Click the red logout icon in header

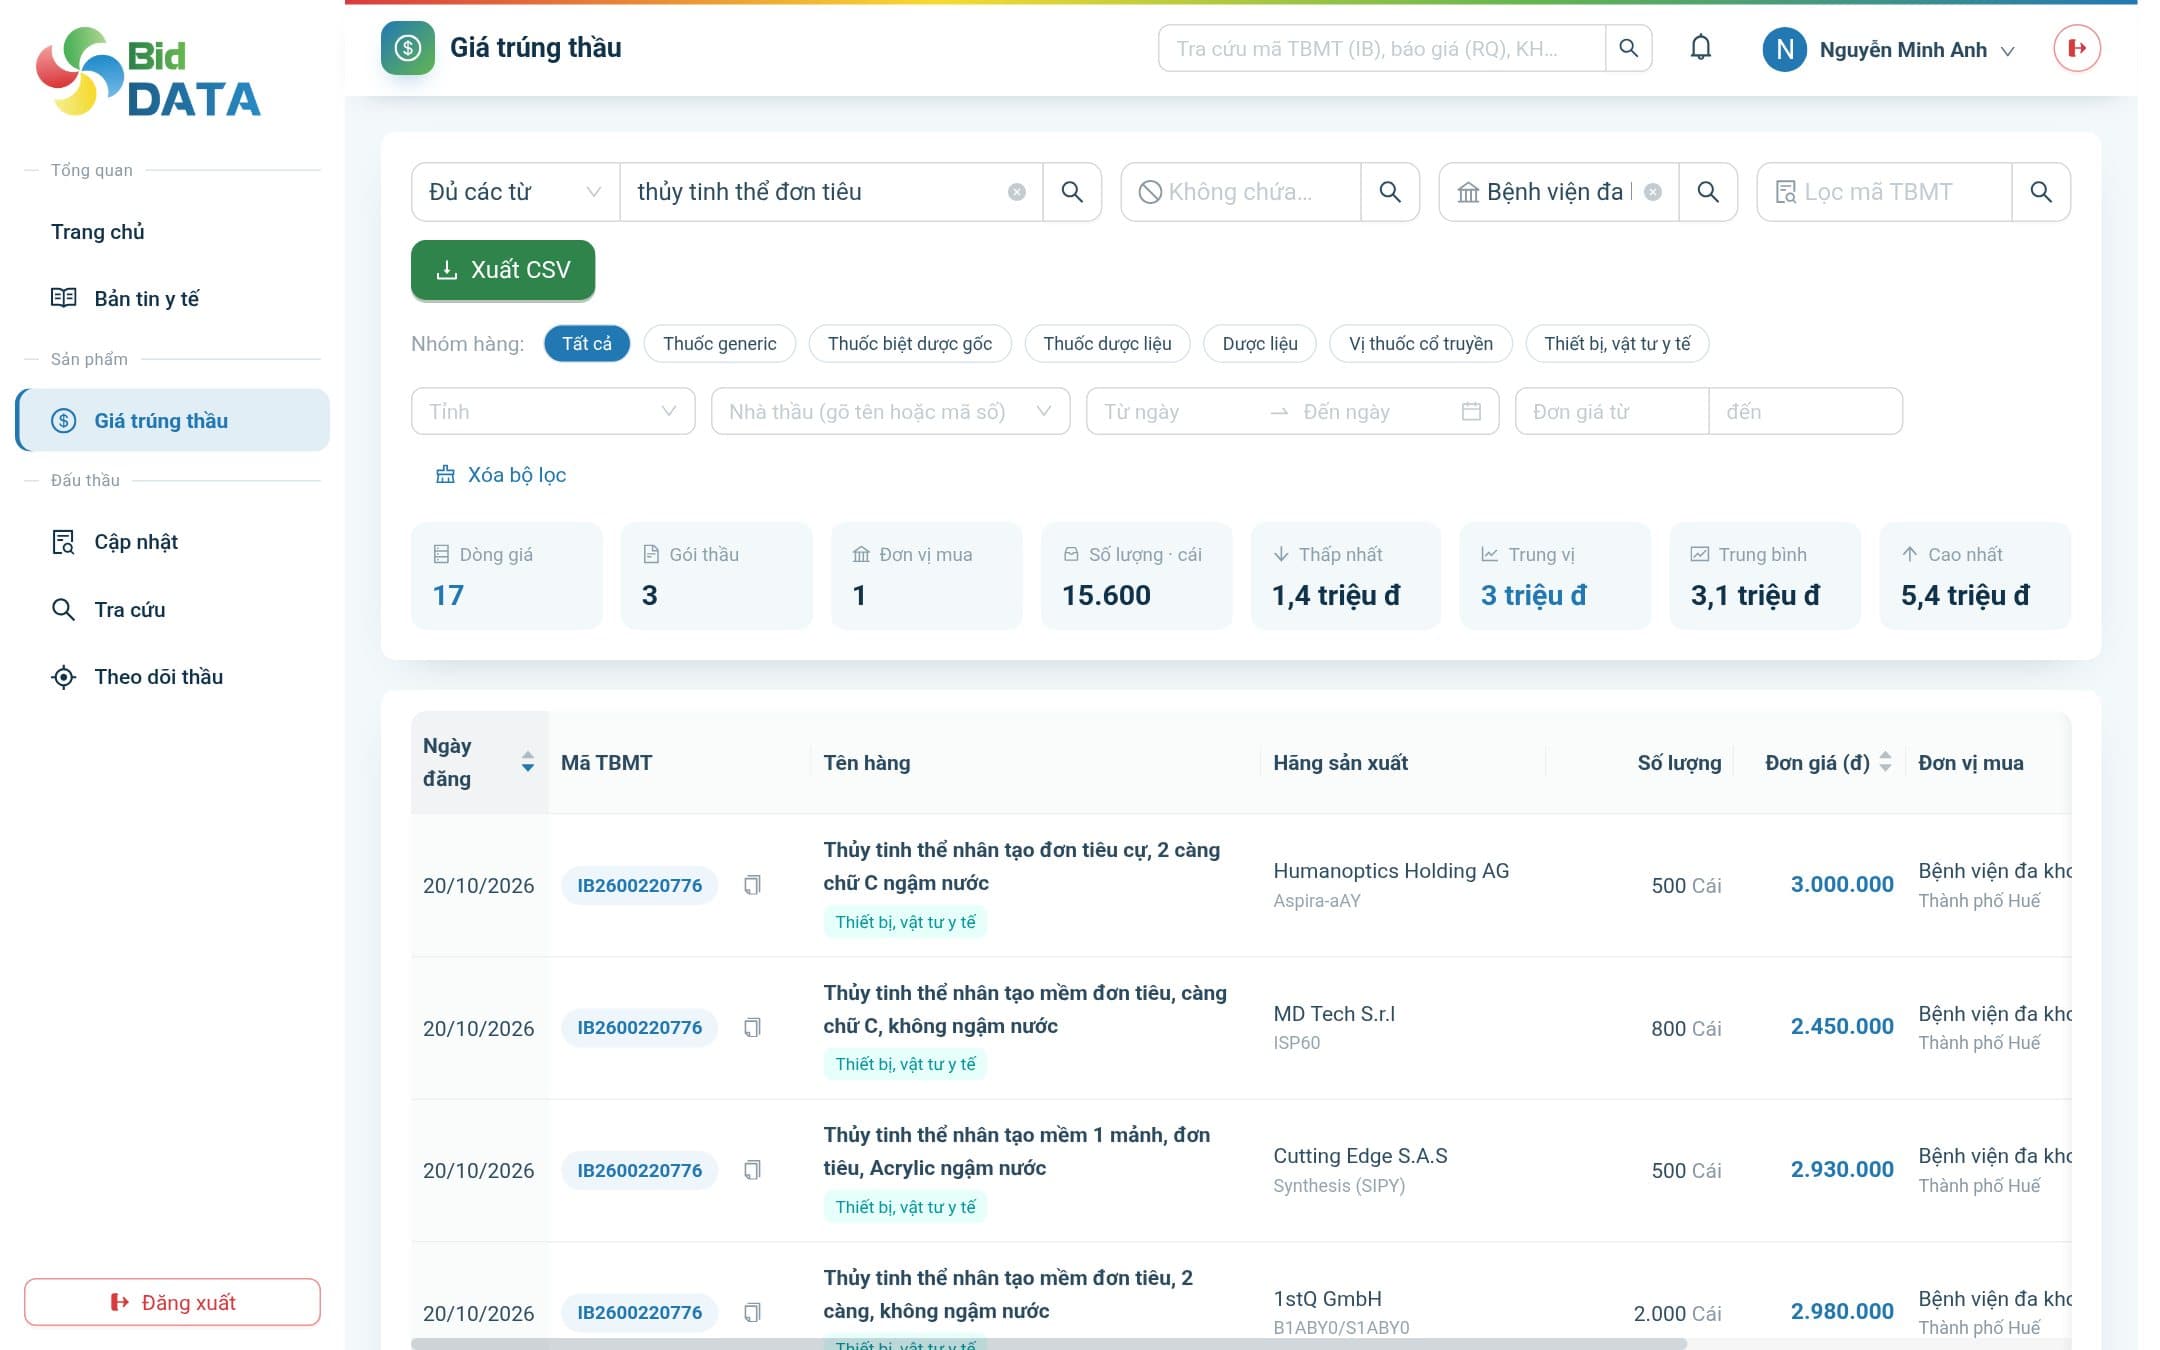click(2077, 48)
